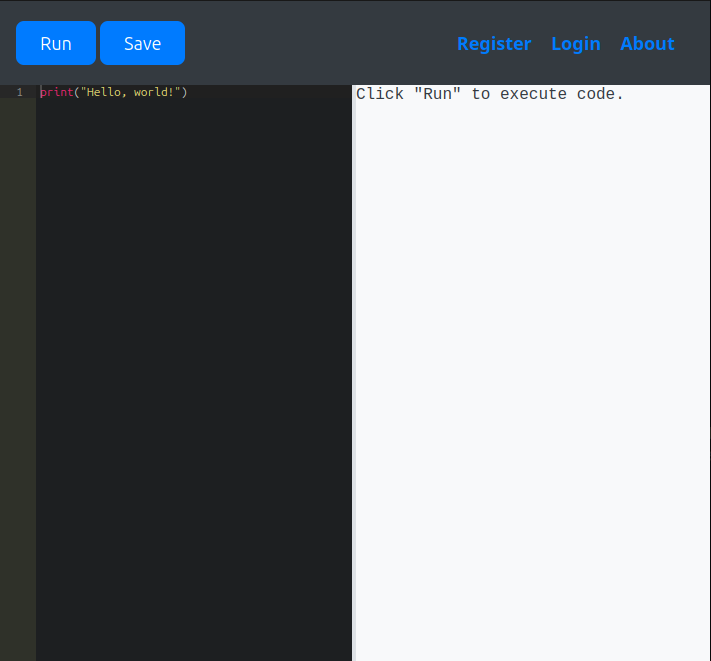This screenshot has height=661, width=711.
Task: Click the opening parenthesis after print
Action: pos(77,92)
